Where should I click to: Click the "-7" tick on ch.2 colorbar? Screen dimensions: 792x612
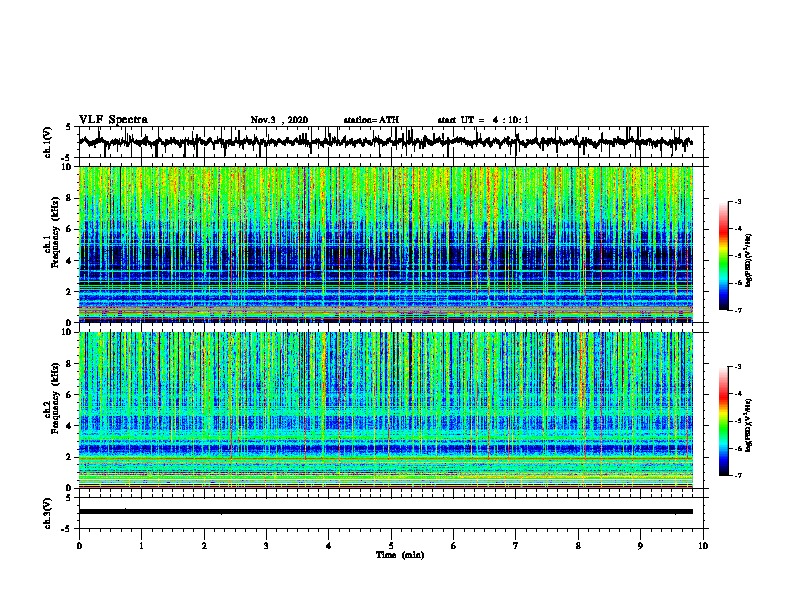pyautogui.click(x=738, y=475)
